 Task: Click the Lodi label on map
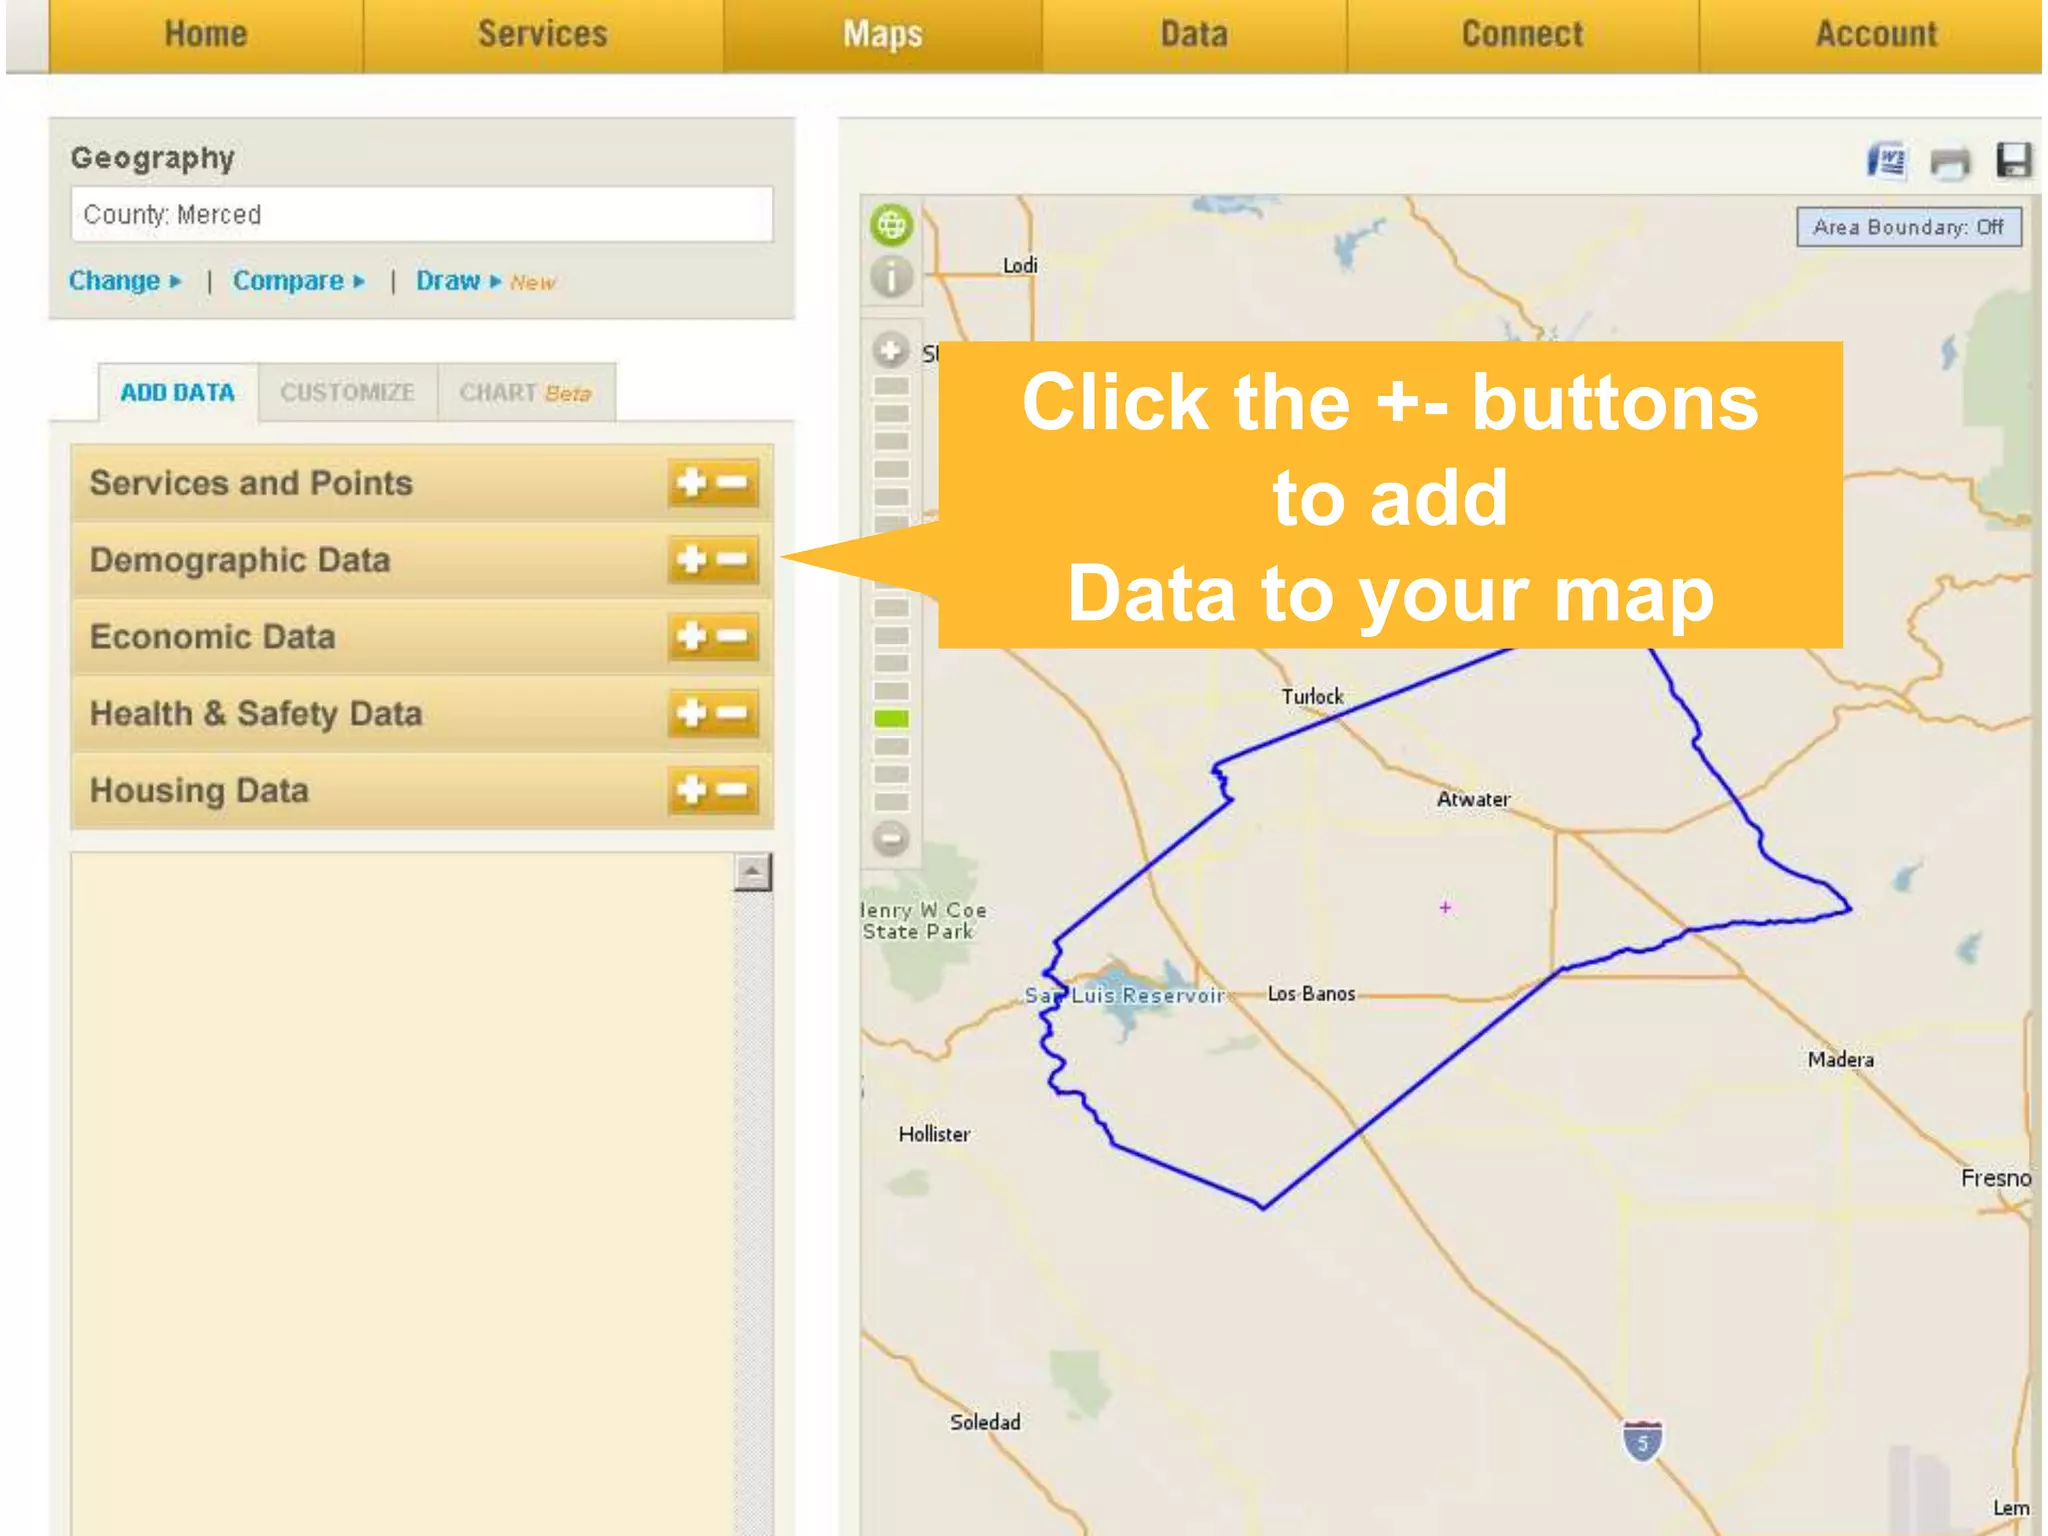[x=1020, y=265]
